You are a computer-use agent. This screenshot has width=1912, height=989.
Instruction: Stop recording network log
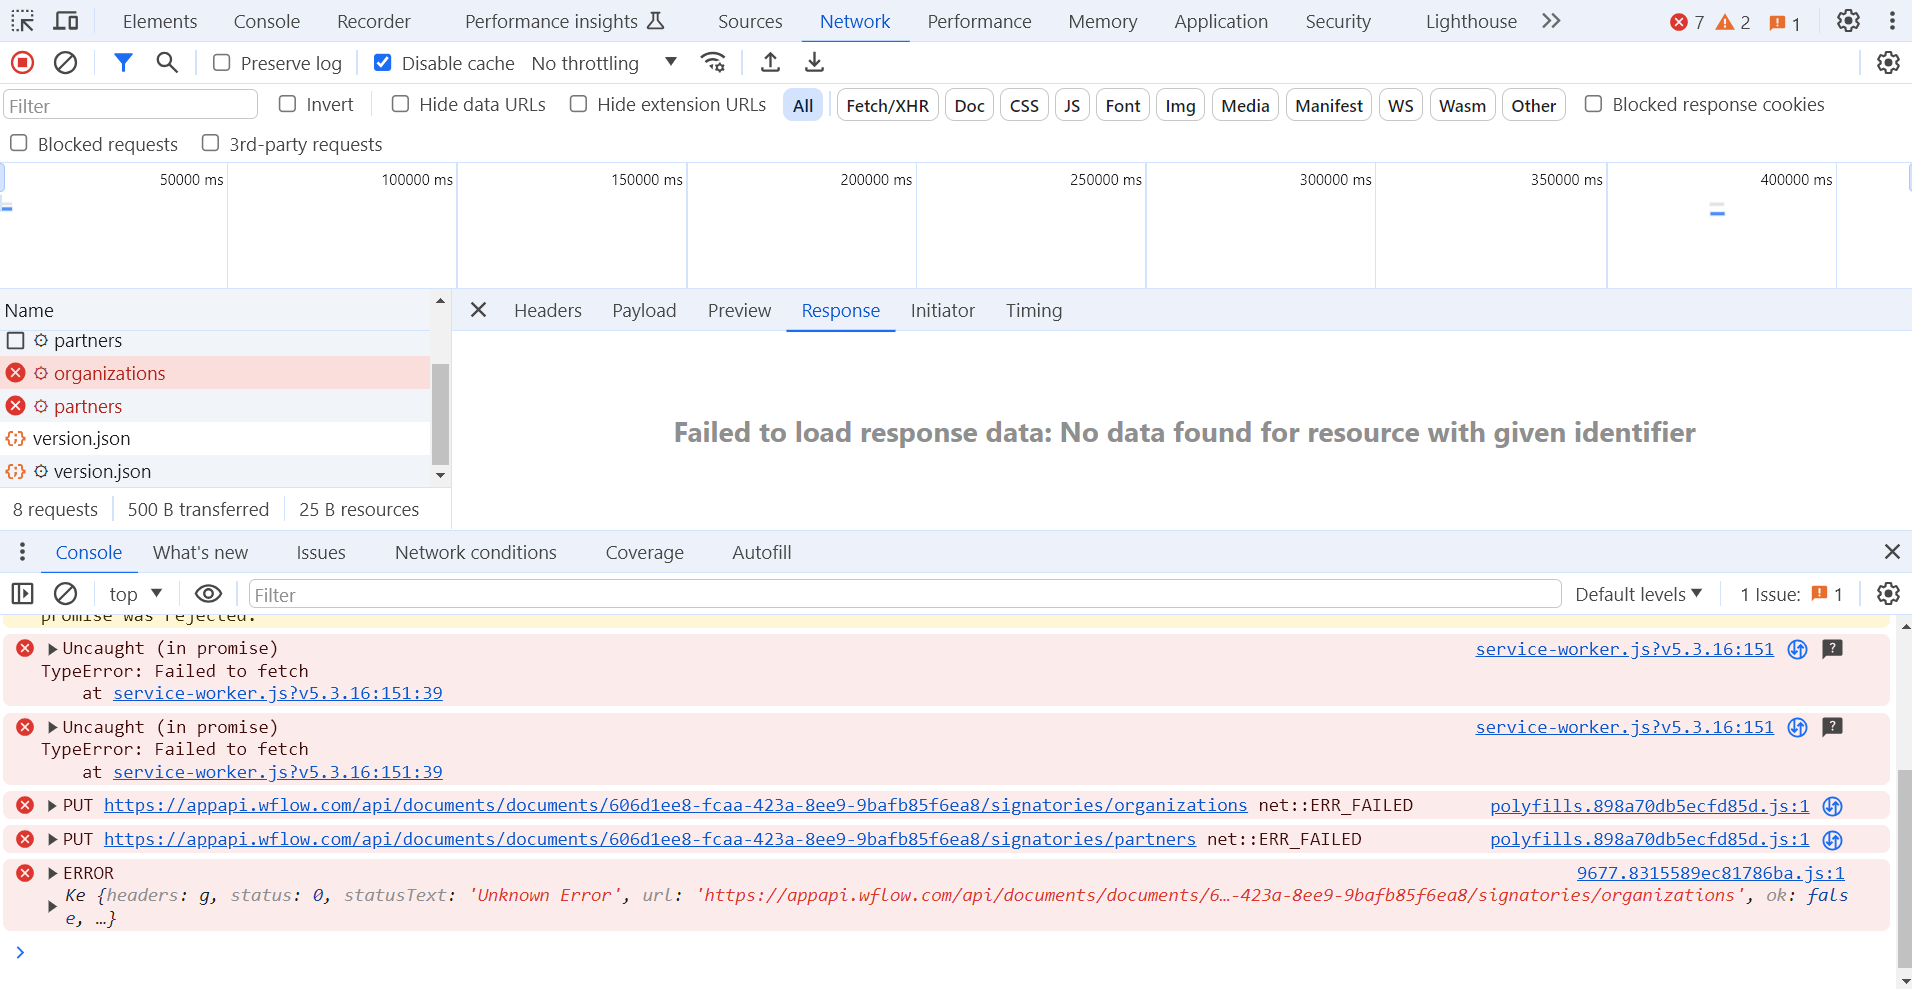pos(21,62)
